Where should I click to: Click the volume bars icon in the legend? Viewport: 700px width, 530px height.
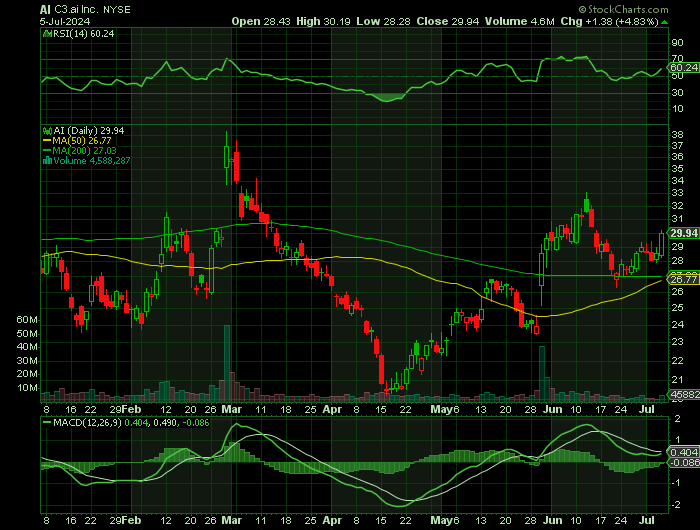[47, 161]
